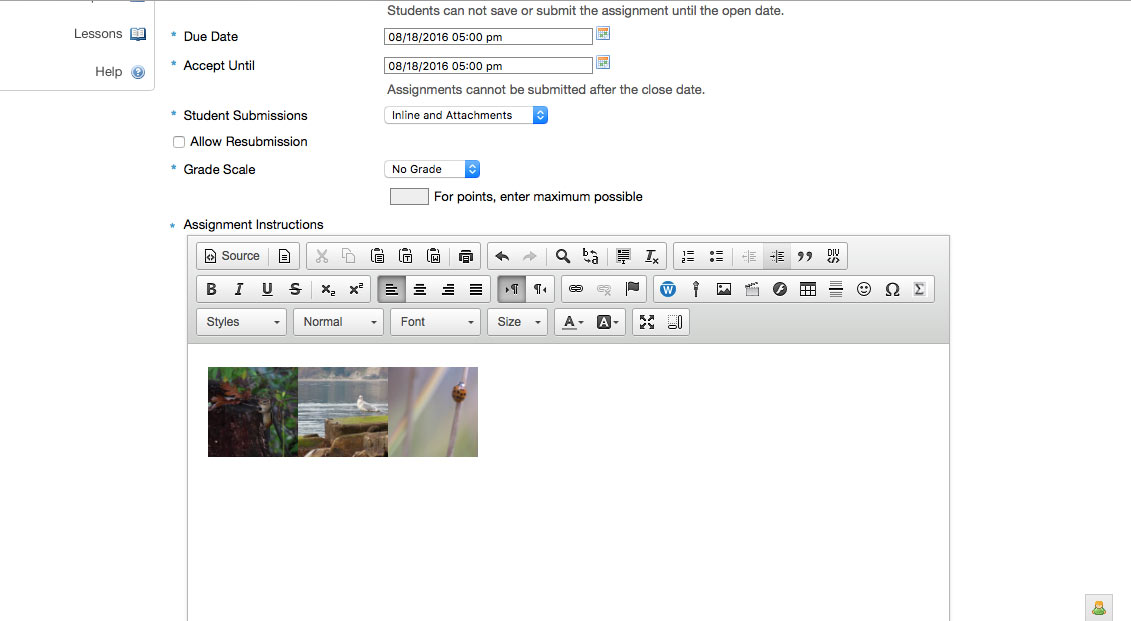Insert a Smiley emoticon
Screen dimensions: 1131x621
pos(864,289)
